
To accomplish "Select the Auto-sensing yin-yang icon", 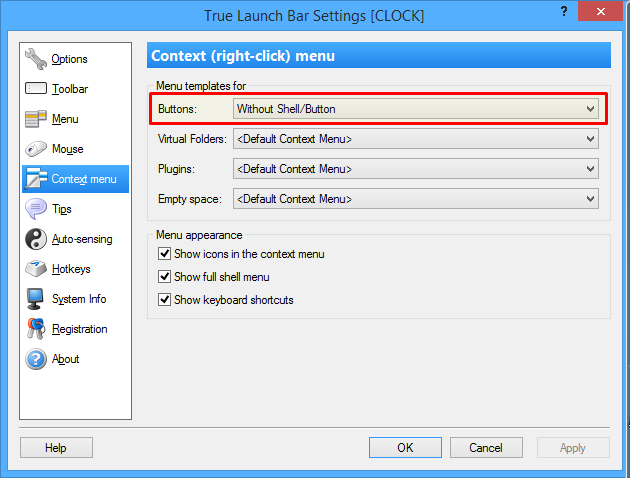I will [36, 239].
